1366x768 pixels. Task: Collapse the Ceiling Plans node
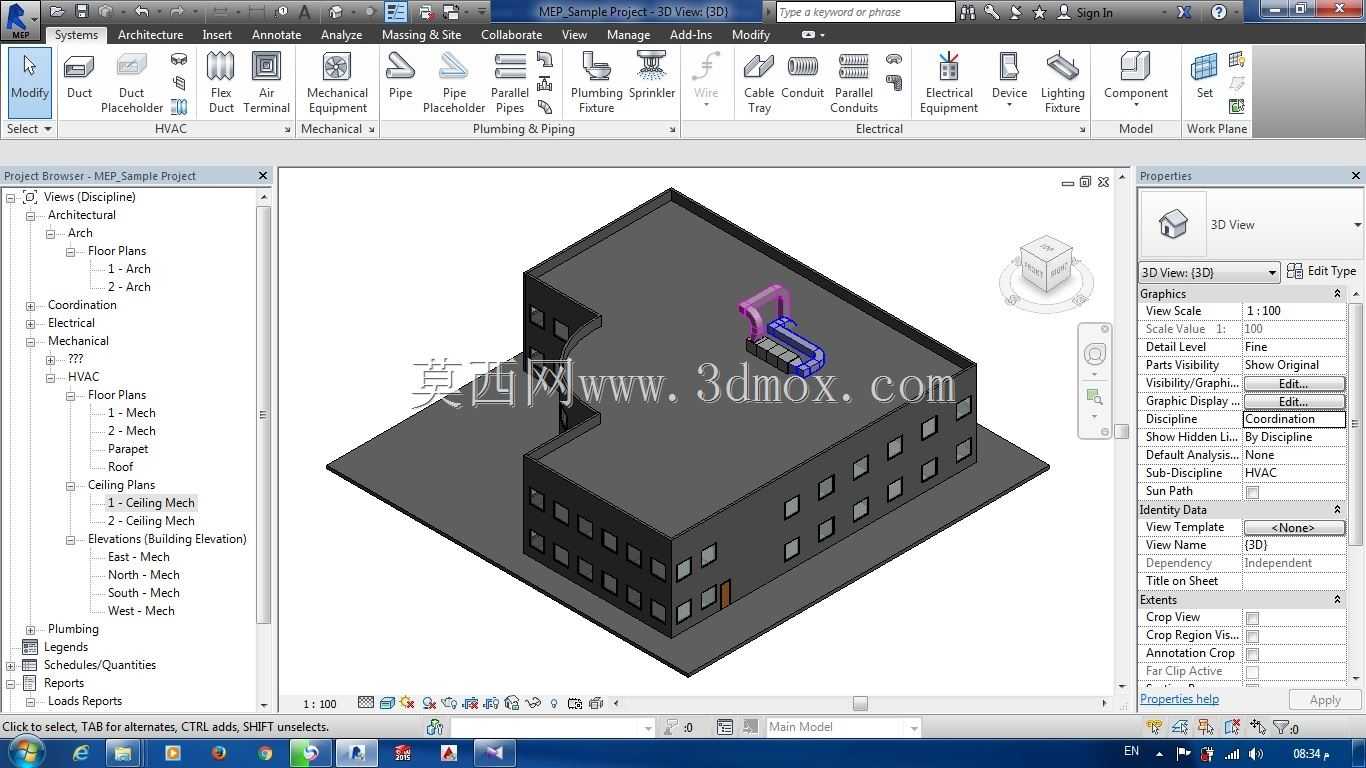point(71,485)
